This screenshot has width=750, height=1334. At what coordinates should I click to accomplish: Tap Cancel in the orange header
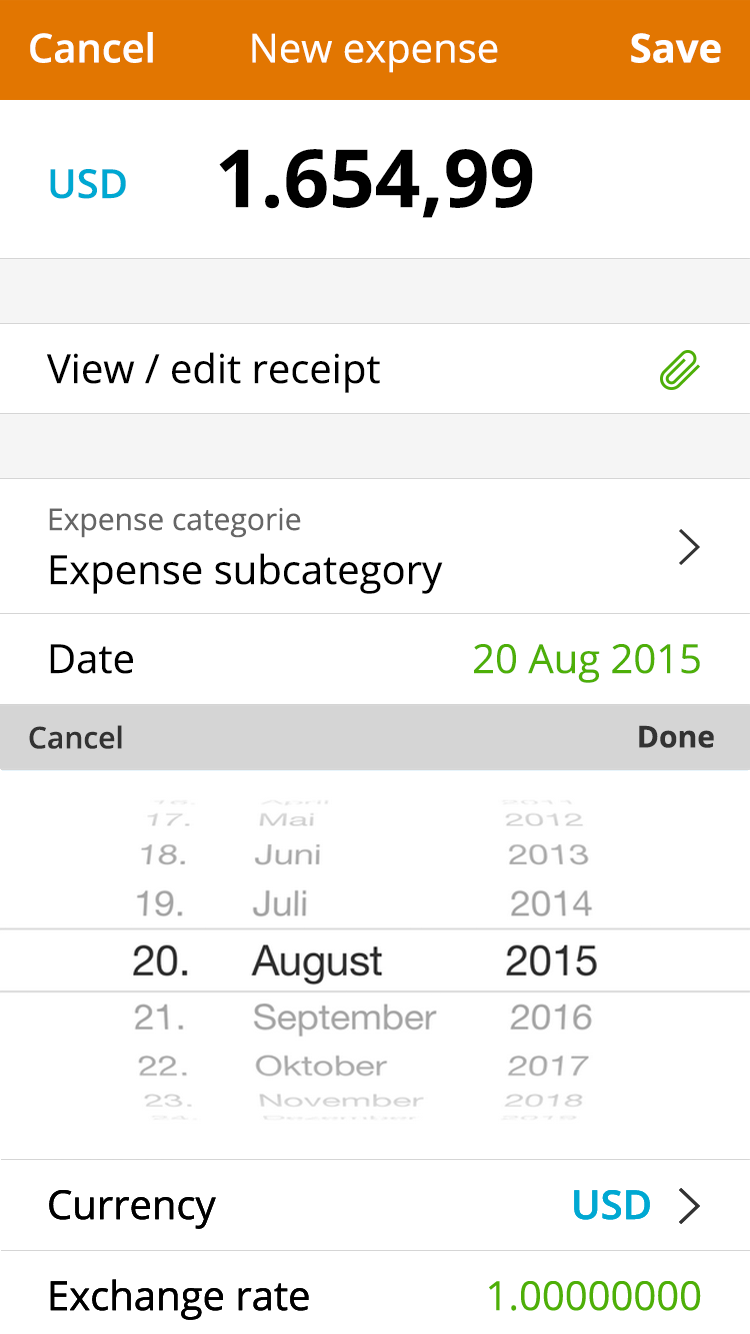92,49
